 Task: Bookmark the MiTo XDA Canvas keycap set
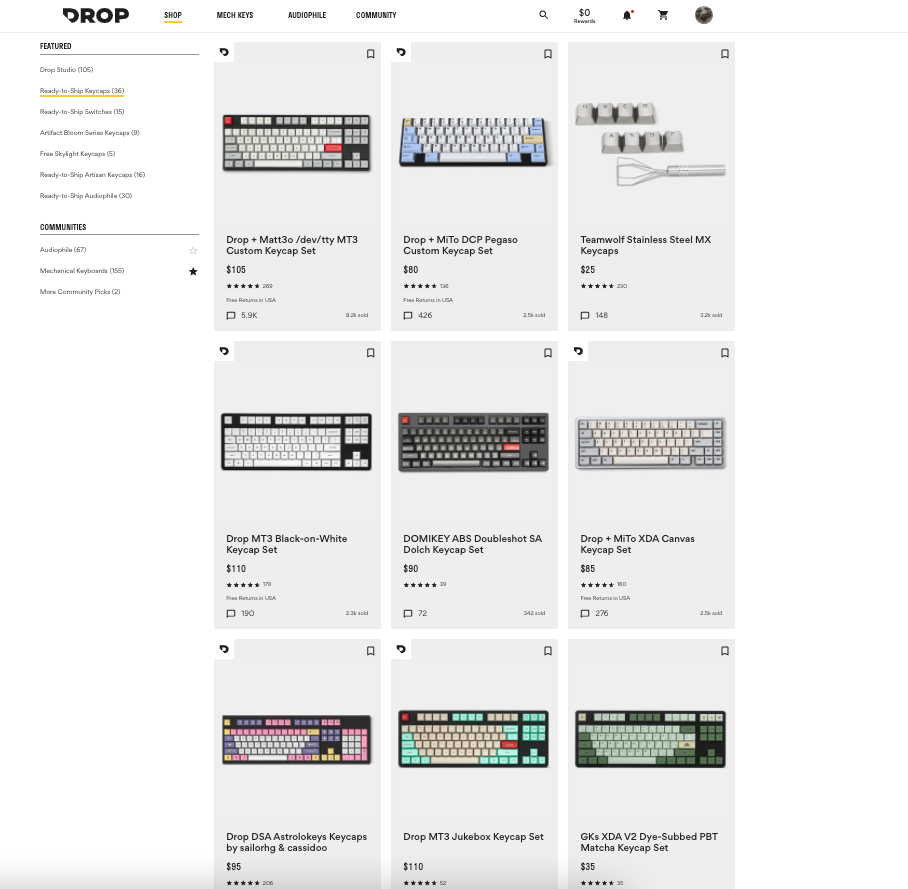tap(724, 353)
